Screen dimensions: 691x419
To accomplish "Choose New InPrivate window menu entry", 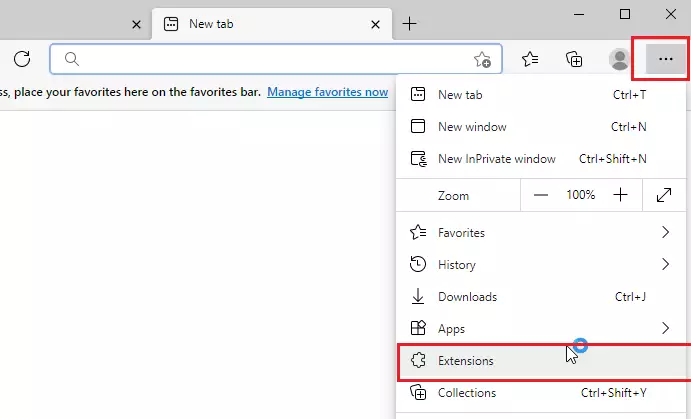I will tap(541, 159).
